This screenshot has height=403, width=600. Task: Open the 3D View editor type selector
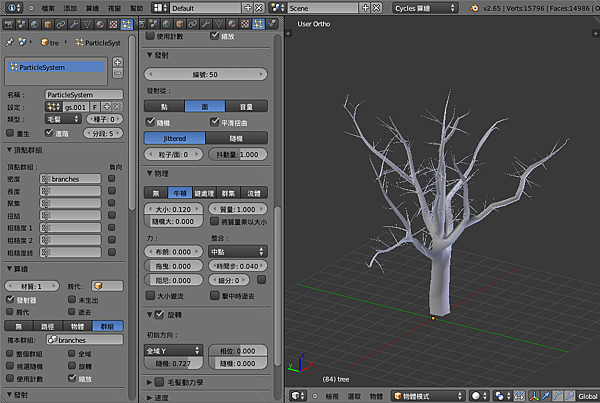(298, 396)
